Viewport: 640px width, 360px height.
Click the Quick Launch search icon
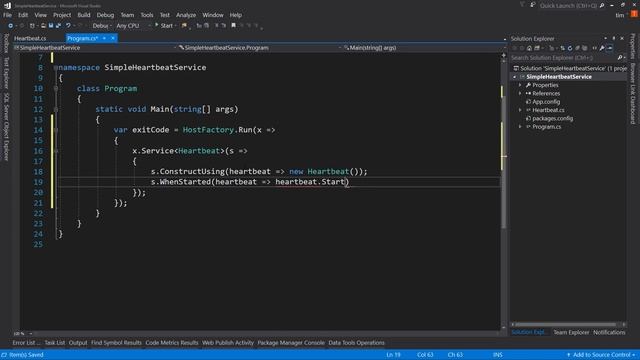pyautogui.click(x=602, y=5)
